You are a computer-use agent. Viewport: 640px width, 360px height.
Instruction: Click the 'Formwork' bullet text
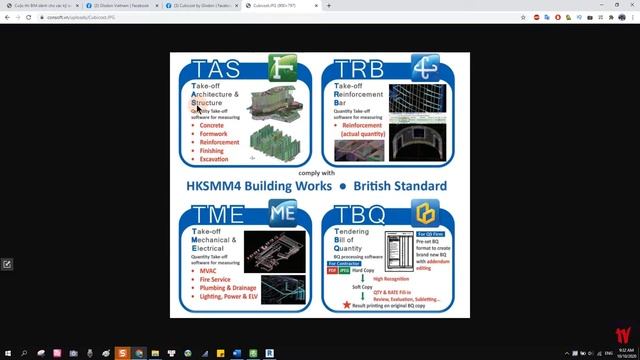[x=213, y=134]
